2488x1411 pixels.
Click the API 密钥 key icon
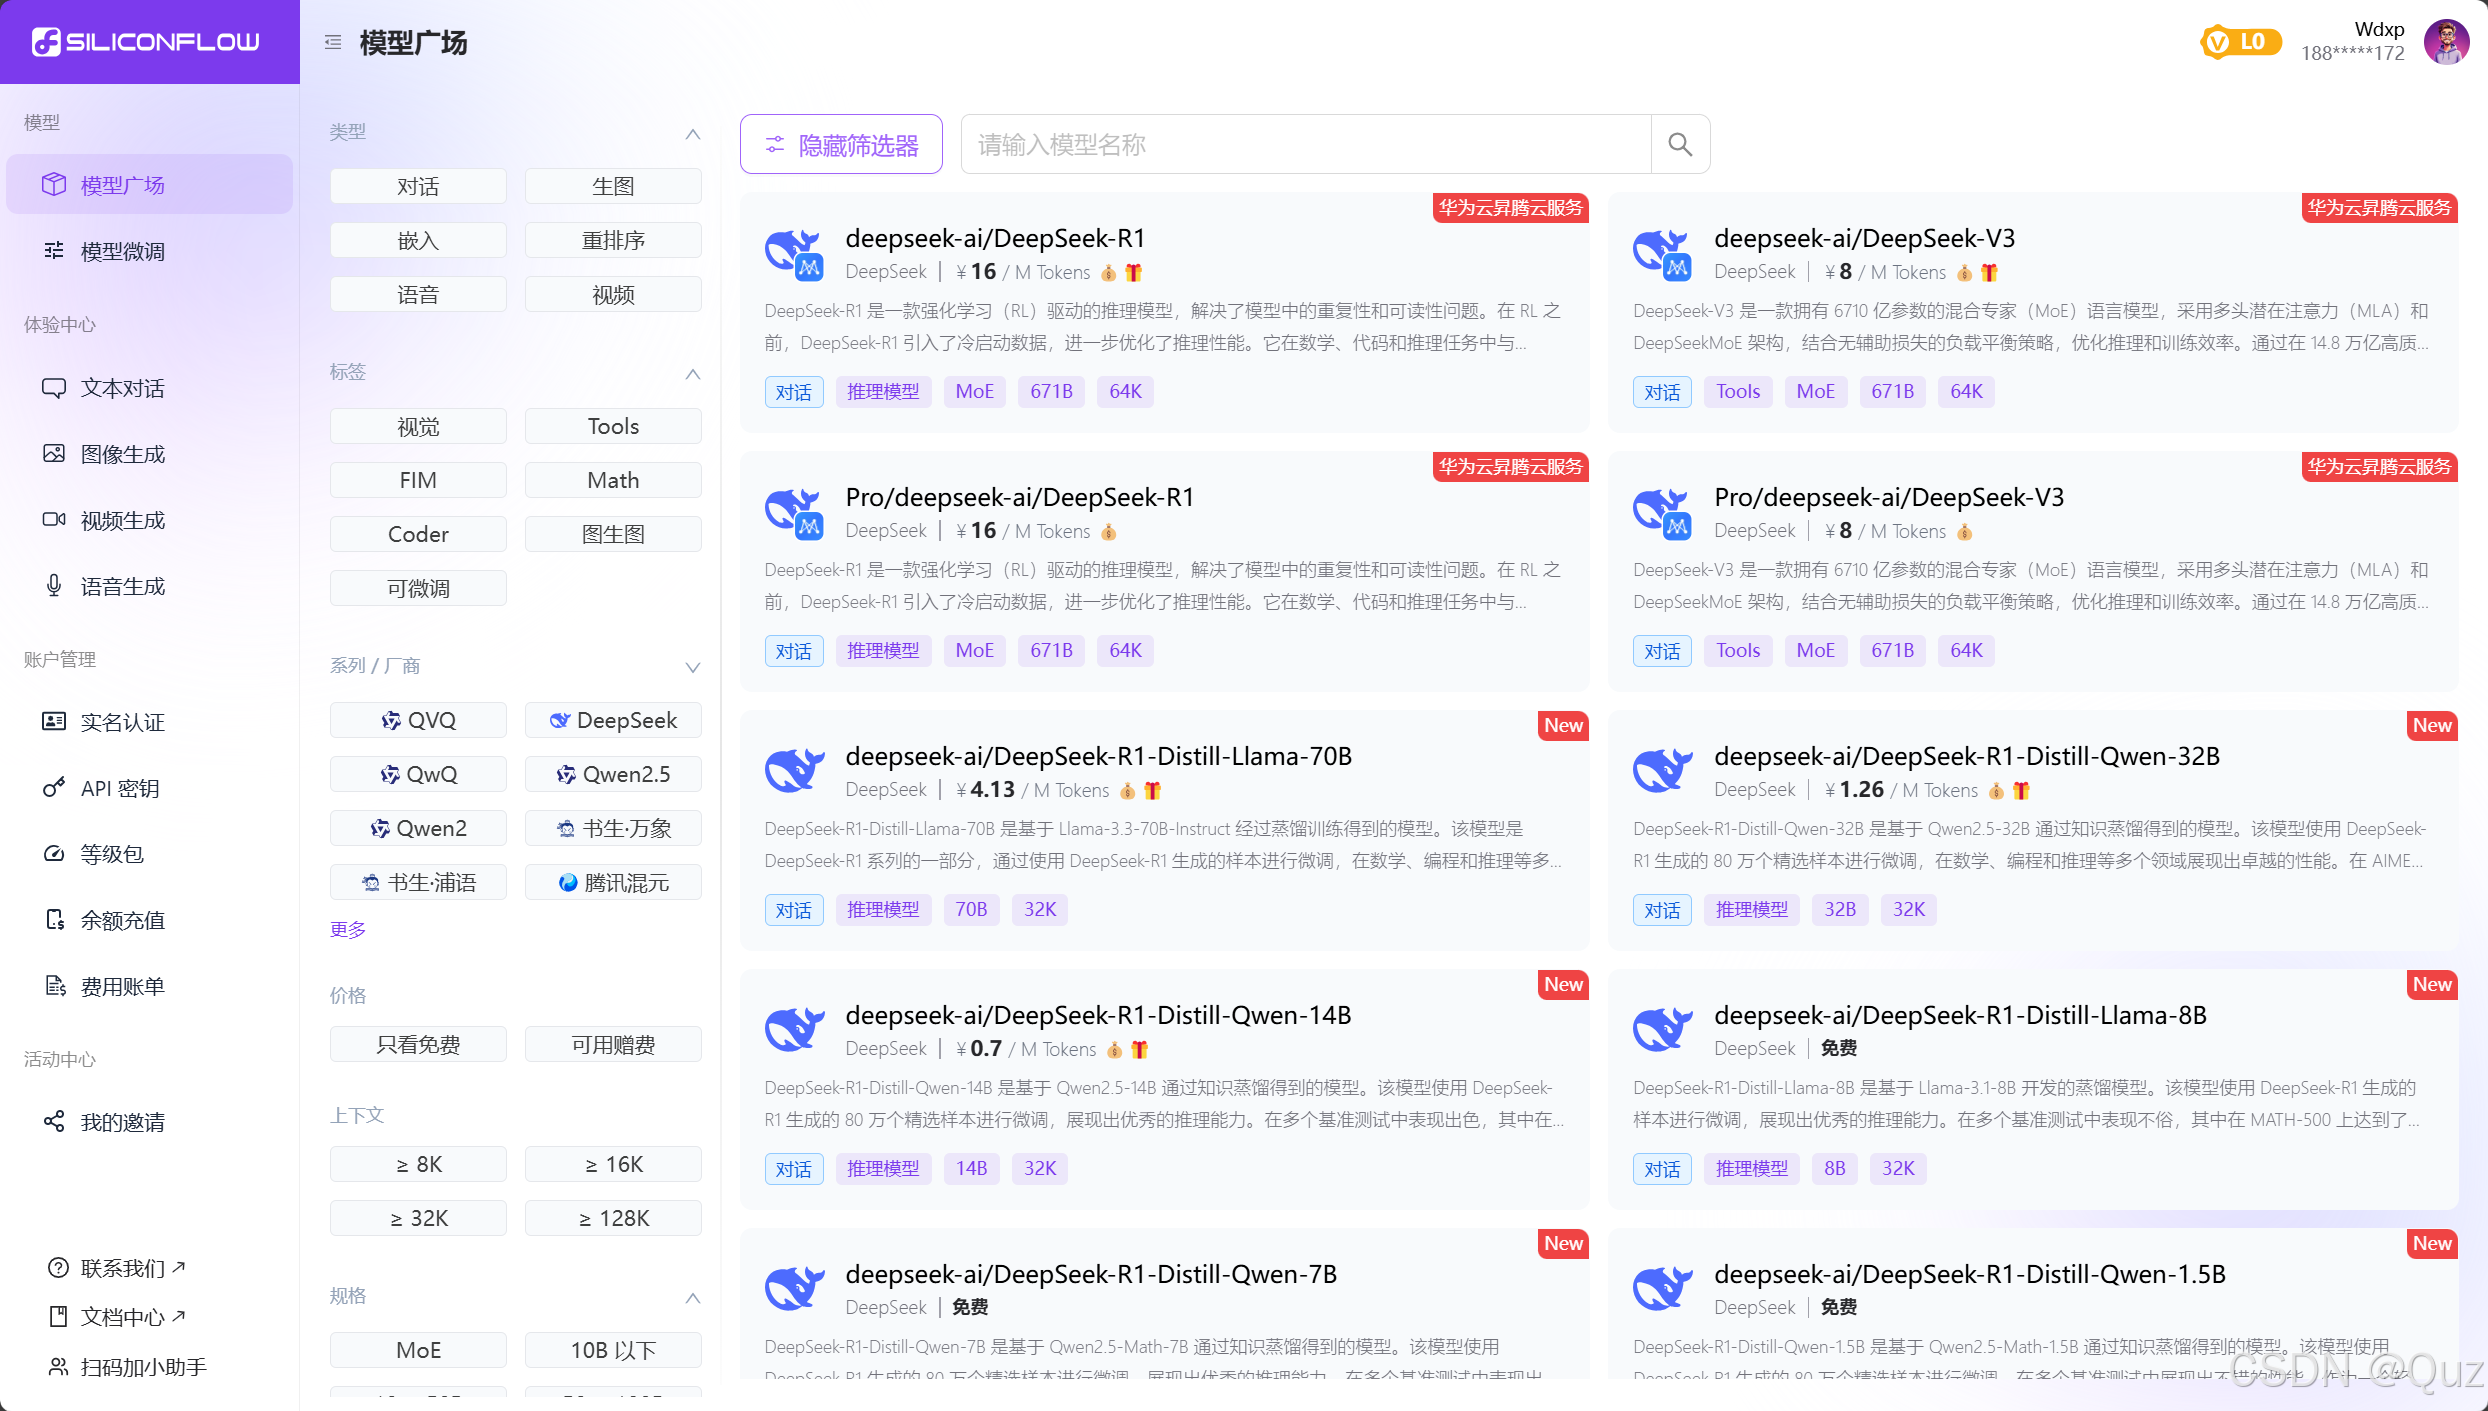(54, 787)
